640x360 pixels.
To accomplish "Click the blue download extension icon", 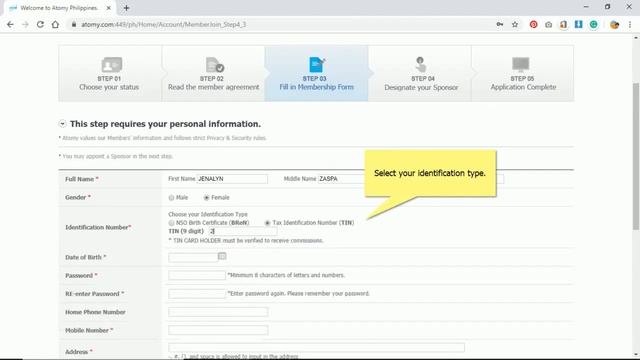I will [578, 24].
